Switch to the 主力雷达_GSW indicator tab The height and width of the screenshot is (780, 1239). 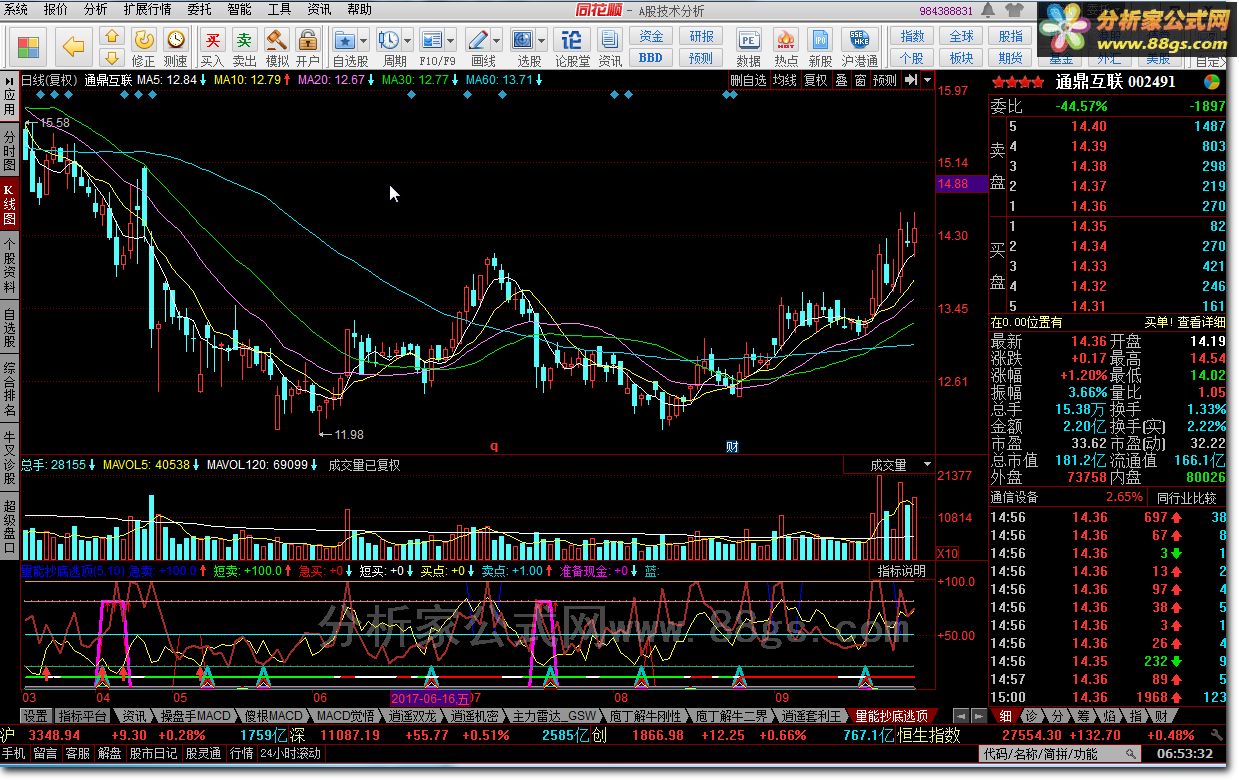(554, 716)
